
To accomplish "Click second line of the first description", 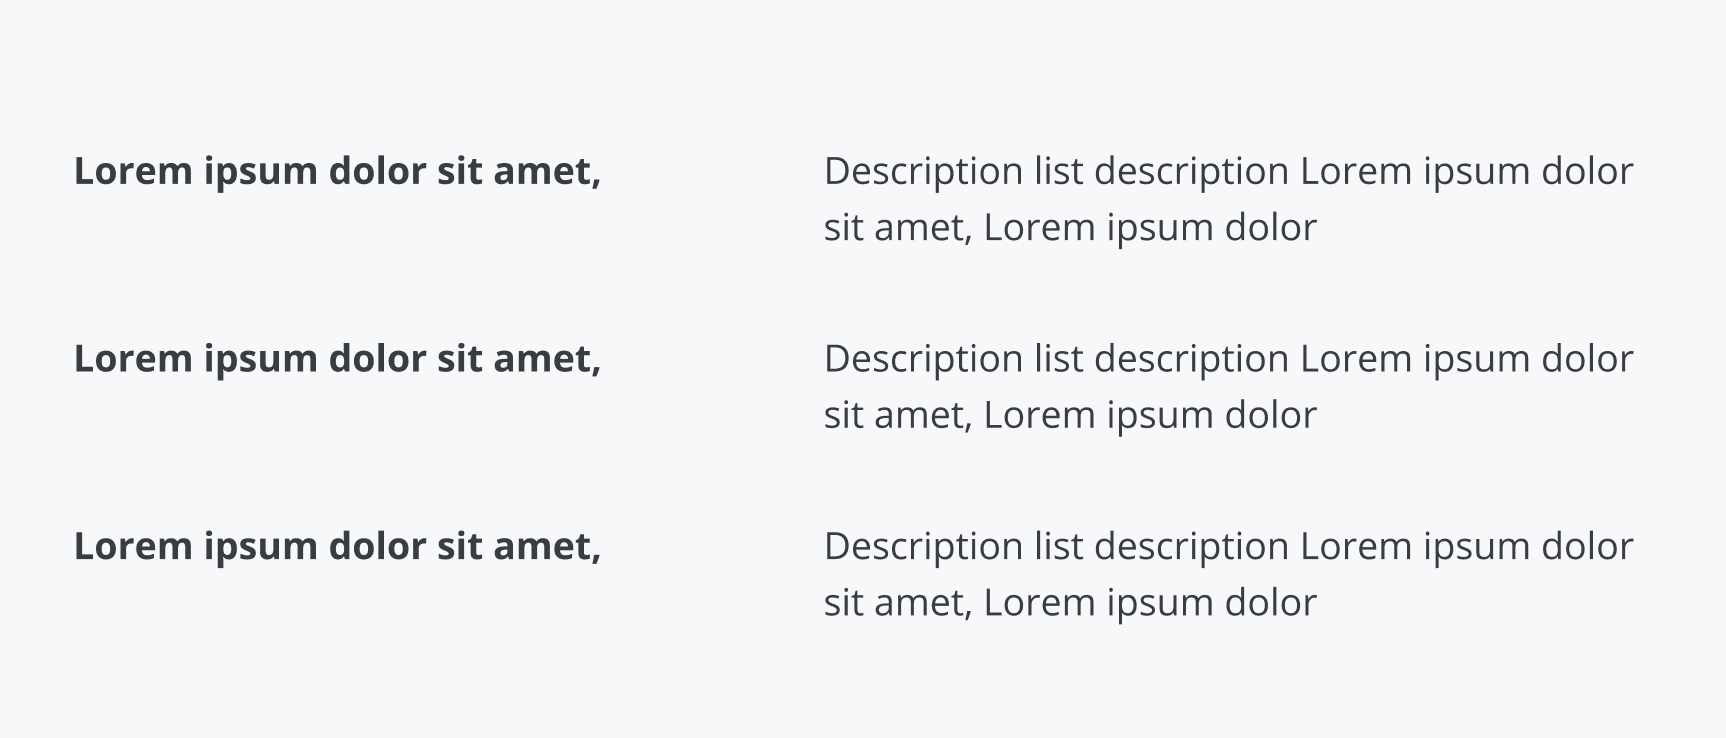I will (x=1070, y=227).
